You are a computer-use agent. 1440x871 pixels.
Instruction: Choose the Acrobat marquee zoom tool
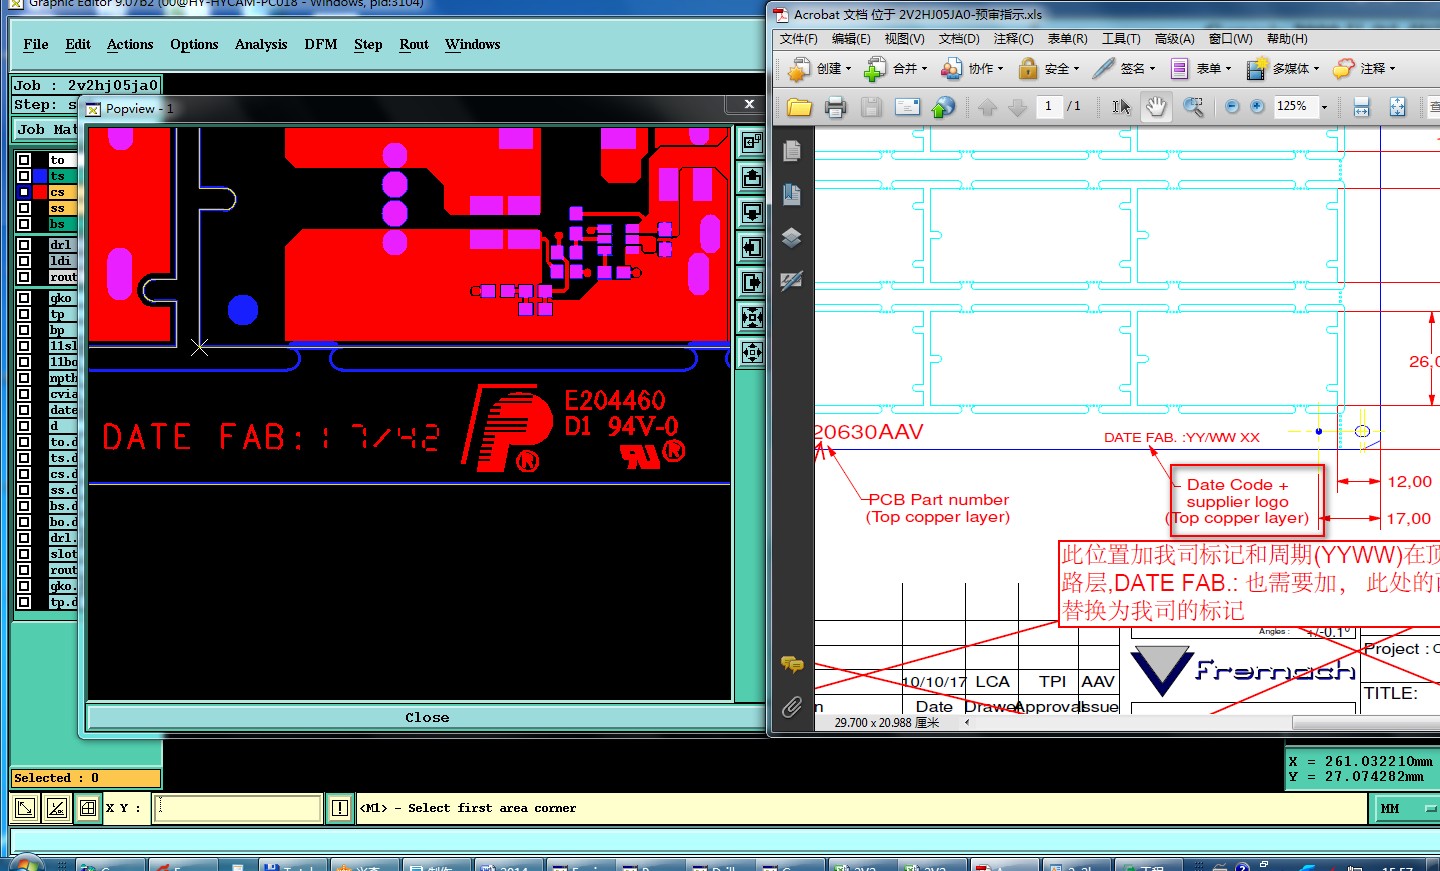tap(1193, 107)
